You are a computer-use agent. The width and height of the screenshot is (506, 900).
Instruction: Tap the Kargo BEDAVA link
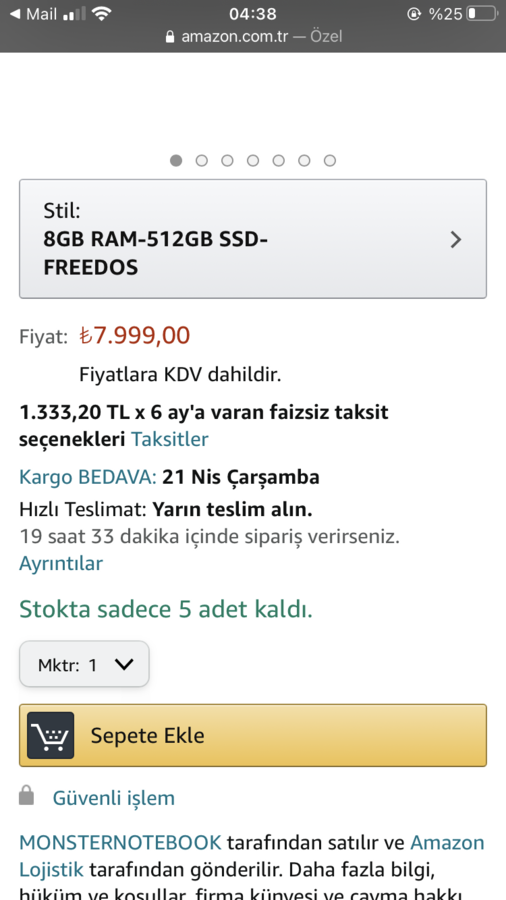88,477
